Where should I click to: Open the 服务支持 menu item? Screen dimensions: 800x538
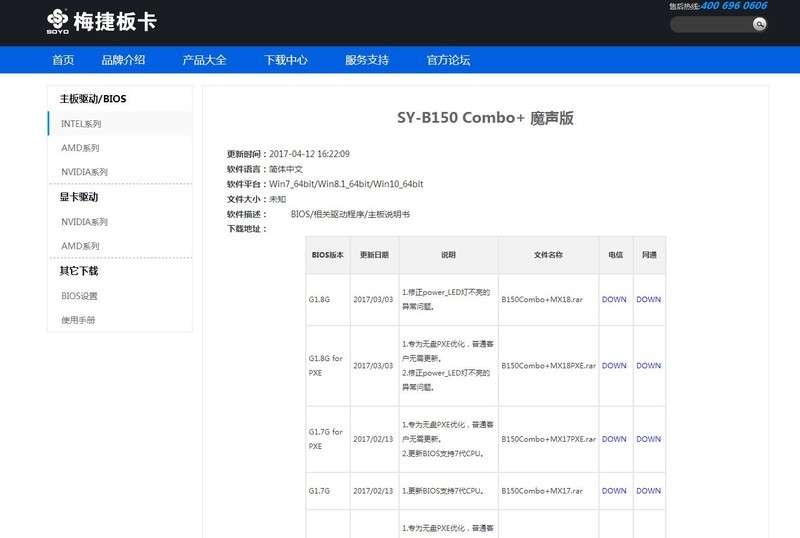click(367, 60)
